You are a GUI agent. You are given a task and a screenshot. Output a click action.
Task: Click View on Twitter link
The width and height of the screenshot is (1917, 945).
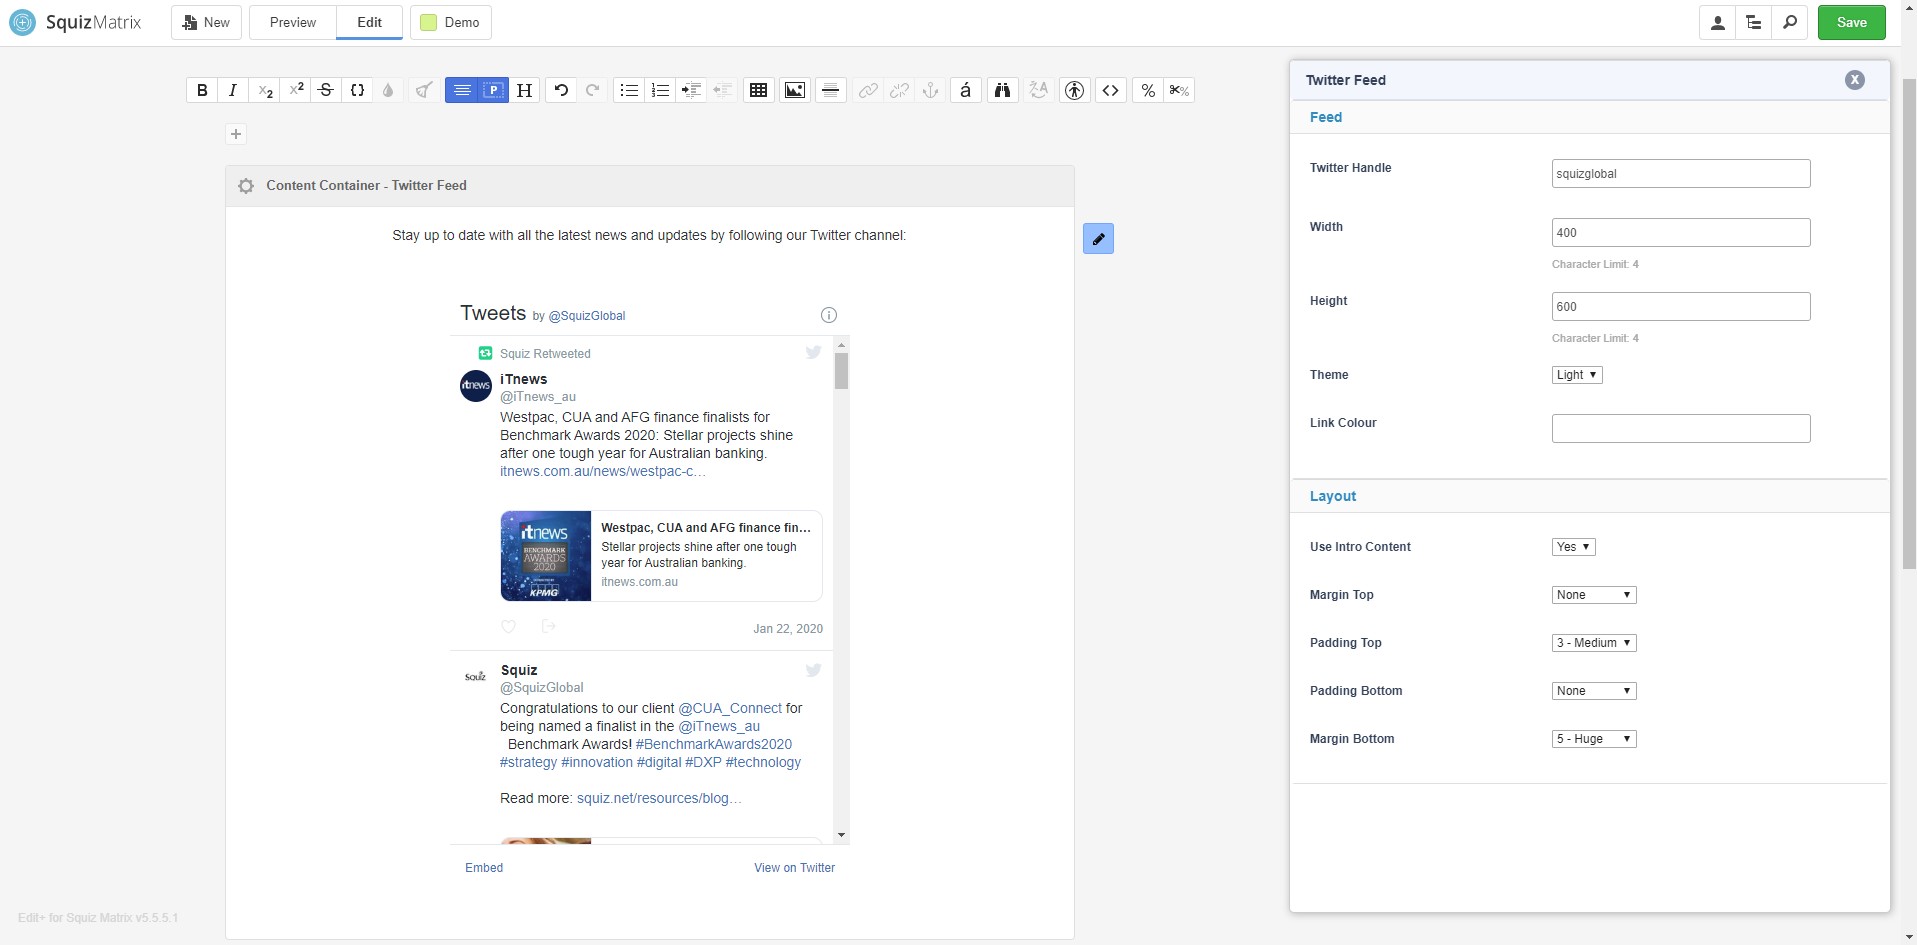(x=794, y=868)
